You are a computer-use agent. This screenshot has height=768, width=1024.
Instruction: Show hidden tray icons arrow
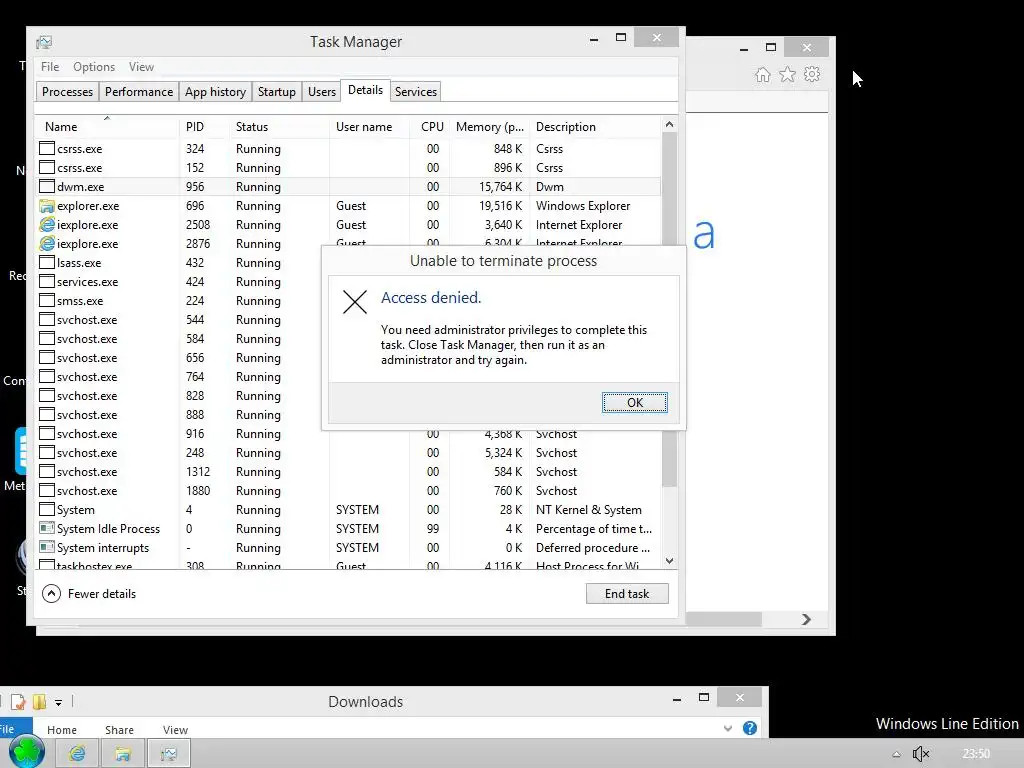tap(897, 754)
